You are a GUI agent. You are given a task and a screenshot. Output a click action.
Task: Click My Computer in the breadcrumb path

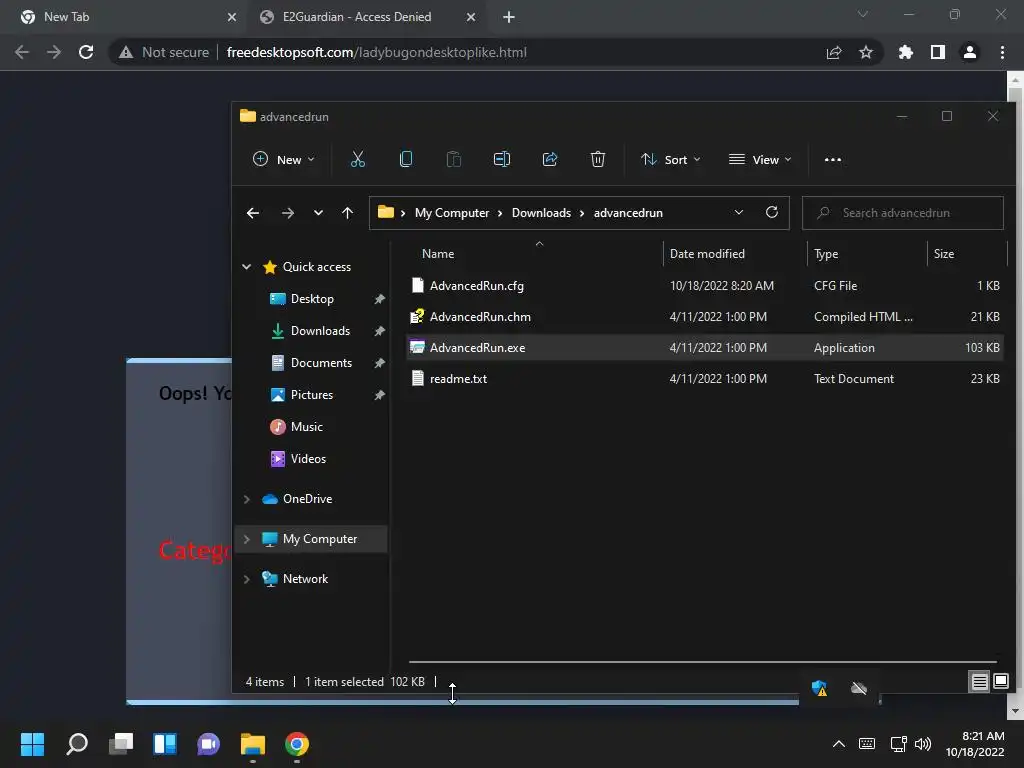452,213
